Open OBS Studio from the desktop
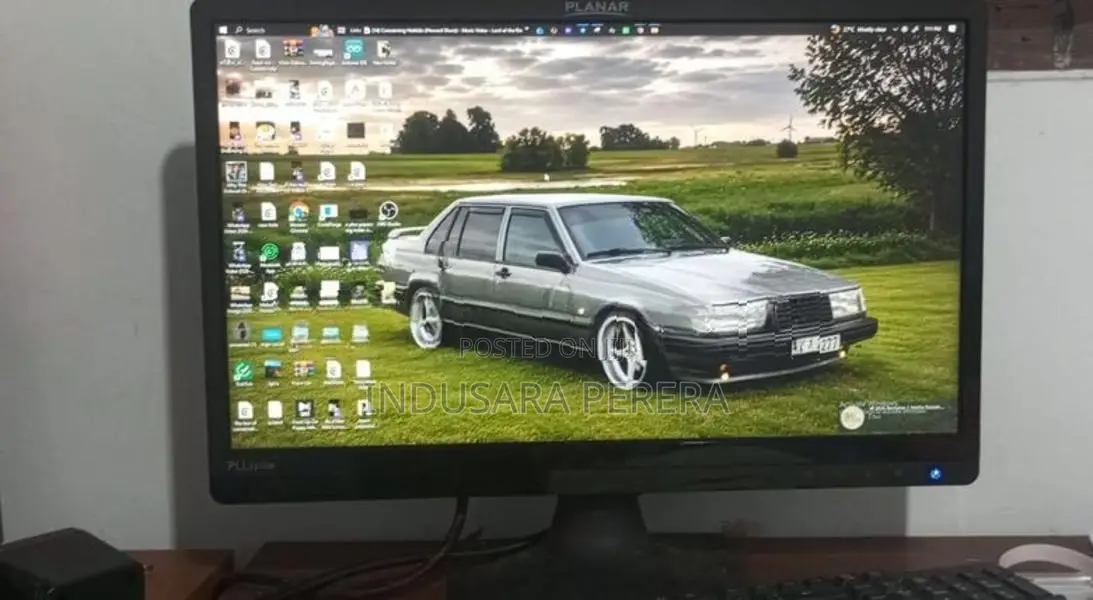 tap(388, 210)
